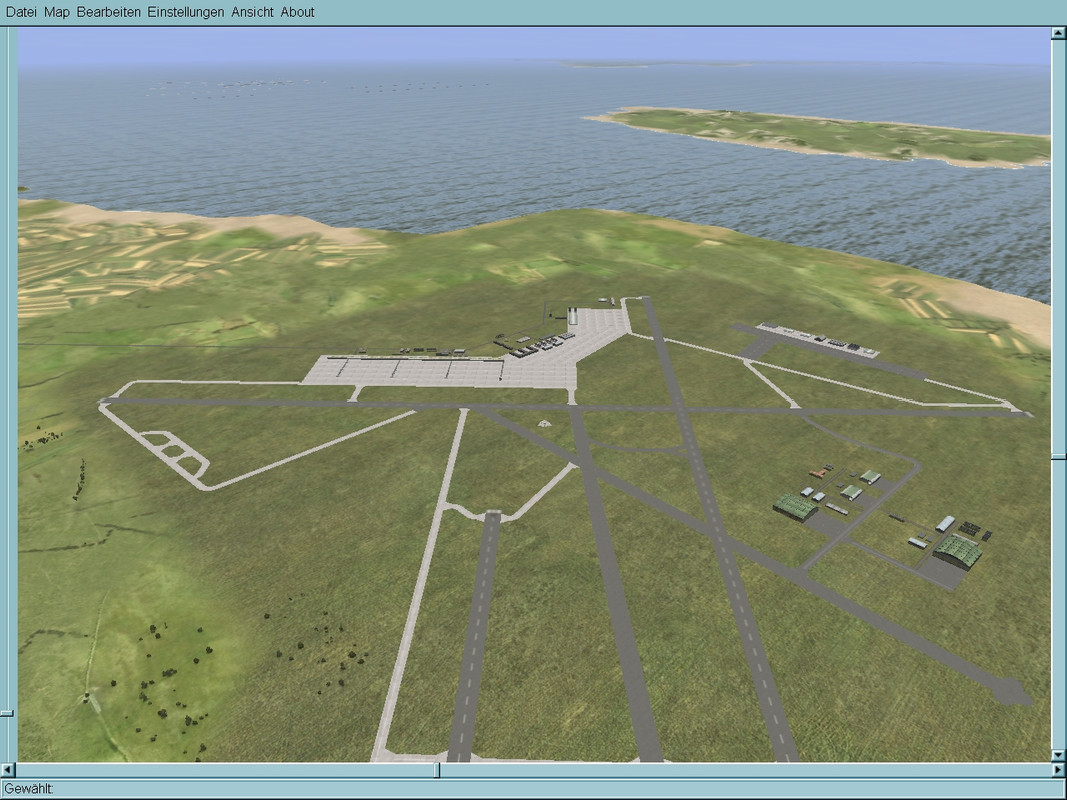1067x800 pixels.
Task: Click the vertical scrollbar up arrow
Action: point(1059,33)
